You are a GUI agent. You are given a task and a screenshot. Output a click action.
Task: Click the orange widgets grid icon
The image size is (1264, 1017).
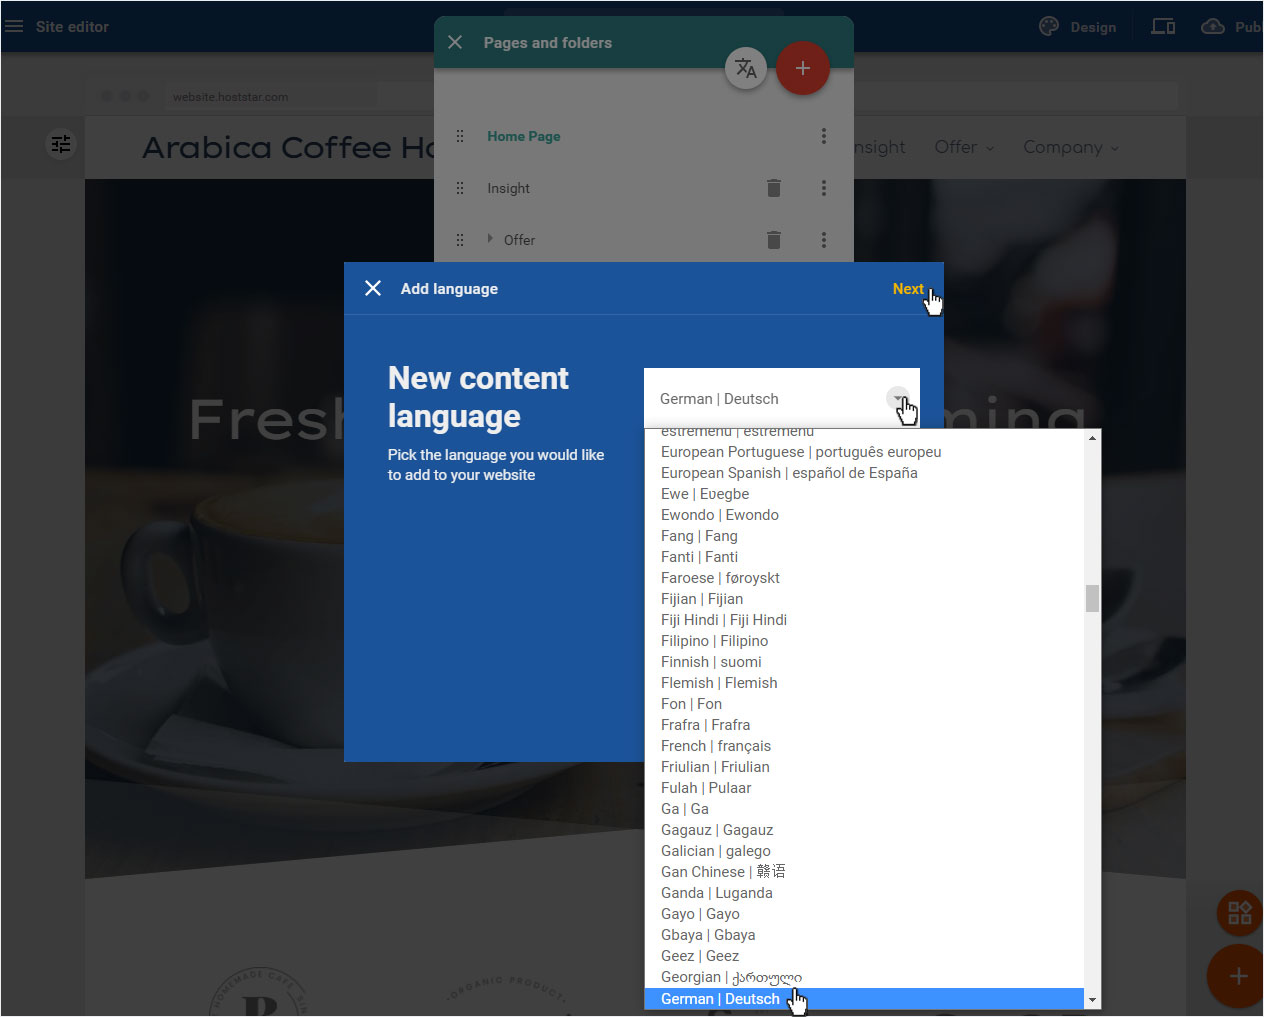(x=1240, y=912)
